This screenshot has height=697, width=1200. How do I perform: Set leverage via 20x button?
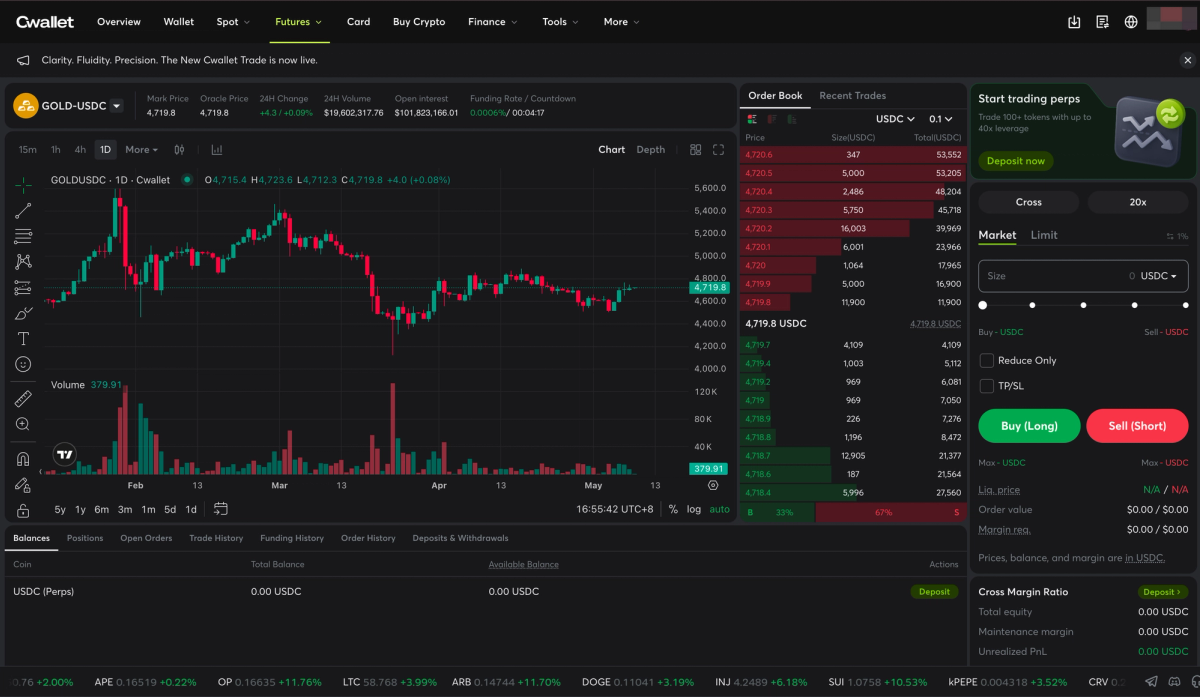tap(1138, 202)
